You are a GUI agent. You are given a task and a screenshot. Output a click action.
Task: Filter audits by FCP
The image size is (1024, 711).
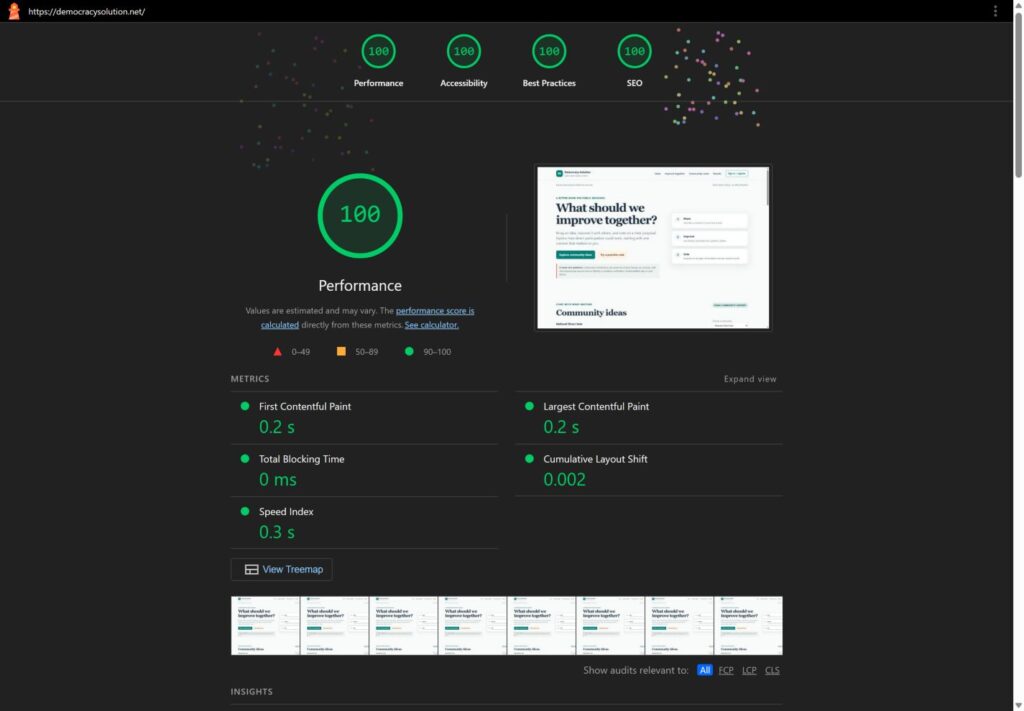point(726,670)
